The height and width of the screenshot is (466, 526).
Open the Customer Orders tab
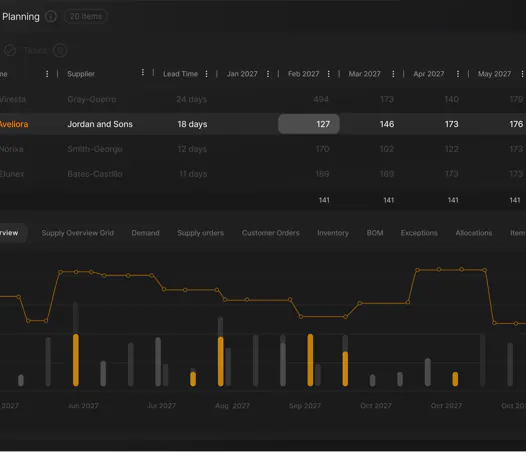point(270,233)
